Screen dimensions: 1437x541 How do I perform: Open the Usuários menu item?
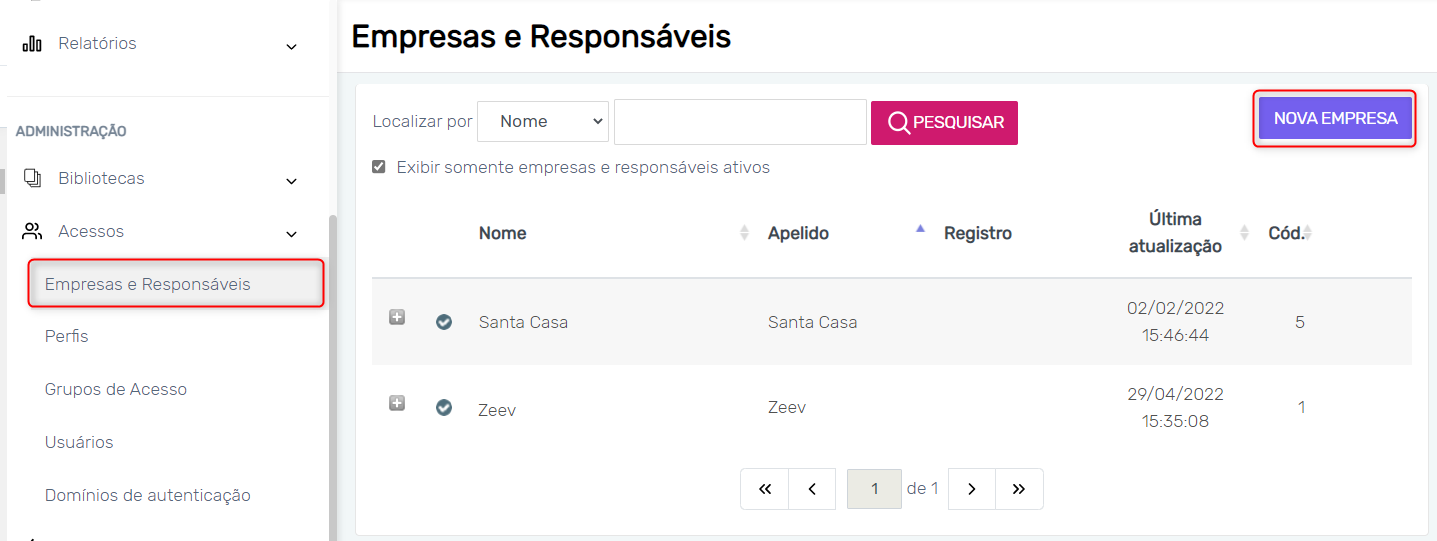click(79, 442)
